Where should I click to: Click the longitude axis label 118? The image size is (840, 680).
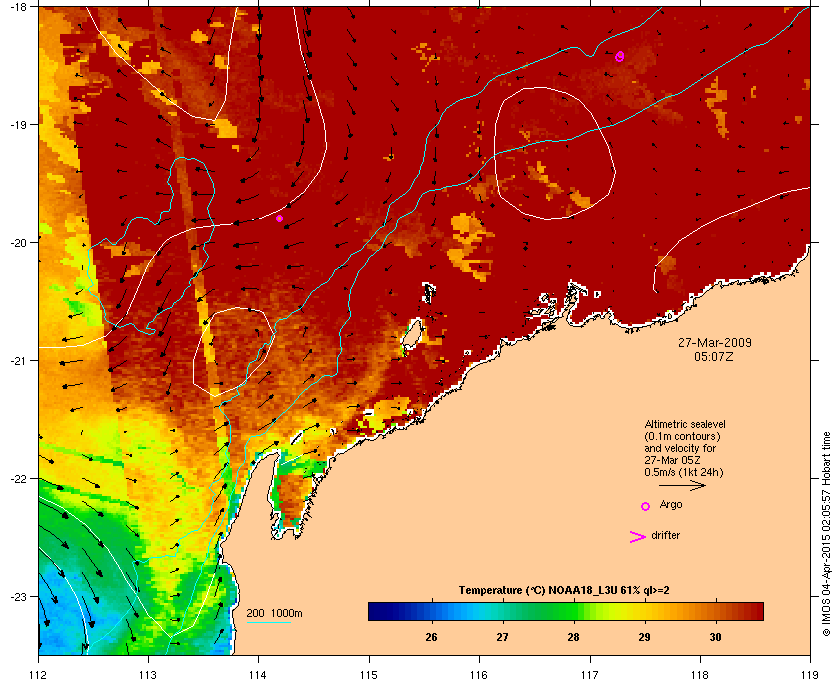pos(700,674)
